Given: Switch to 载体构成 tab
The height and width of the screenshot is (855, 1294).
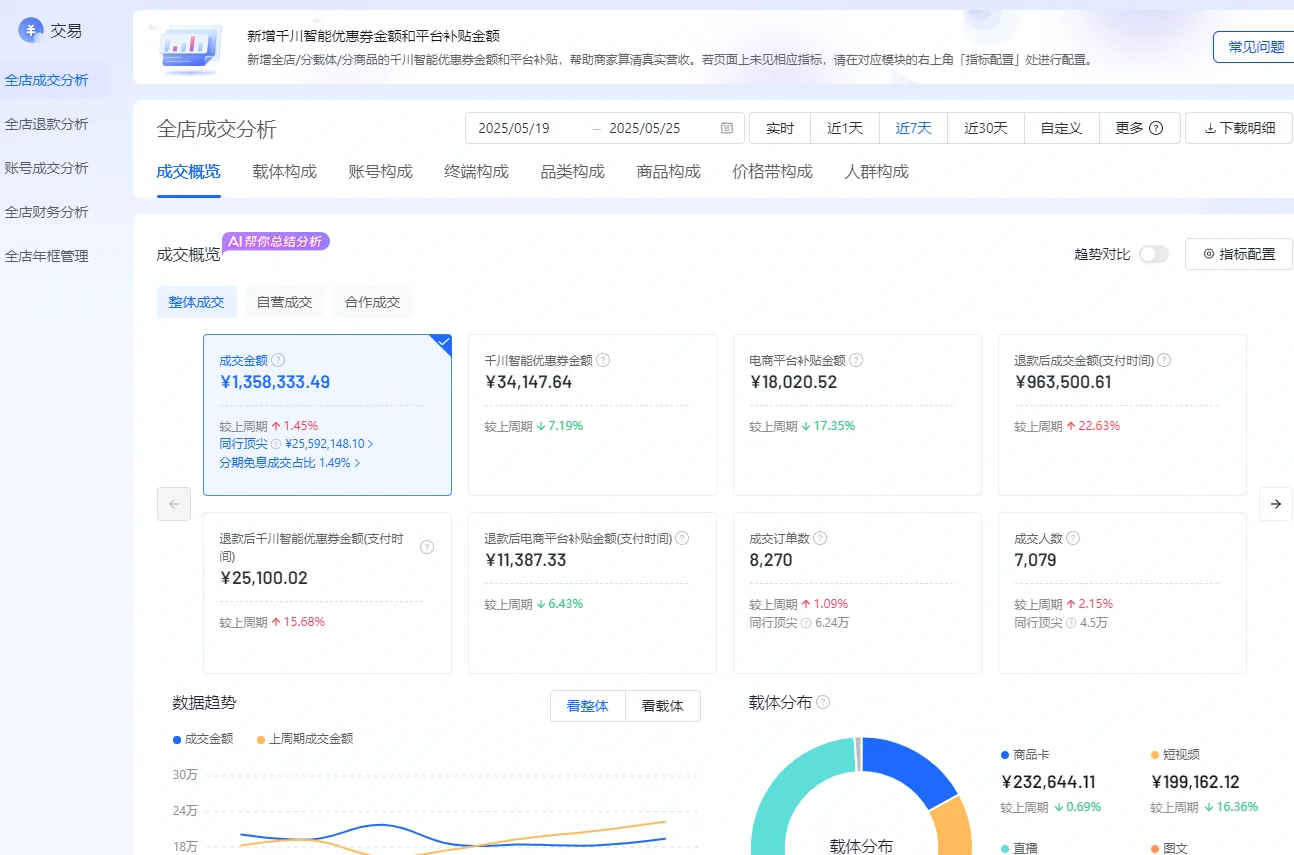Looking at the screenshot, I should (285, 172).
